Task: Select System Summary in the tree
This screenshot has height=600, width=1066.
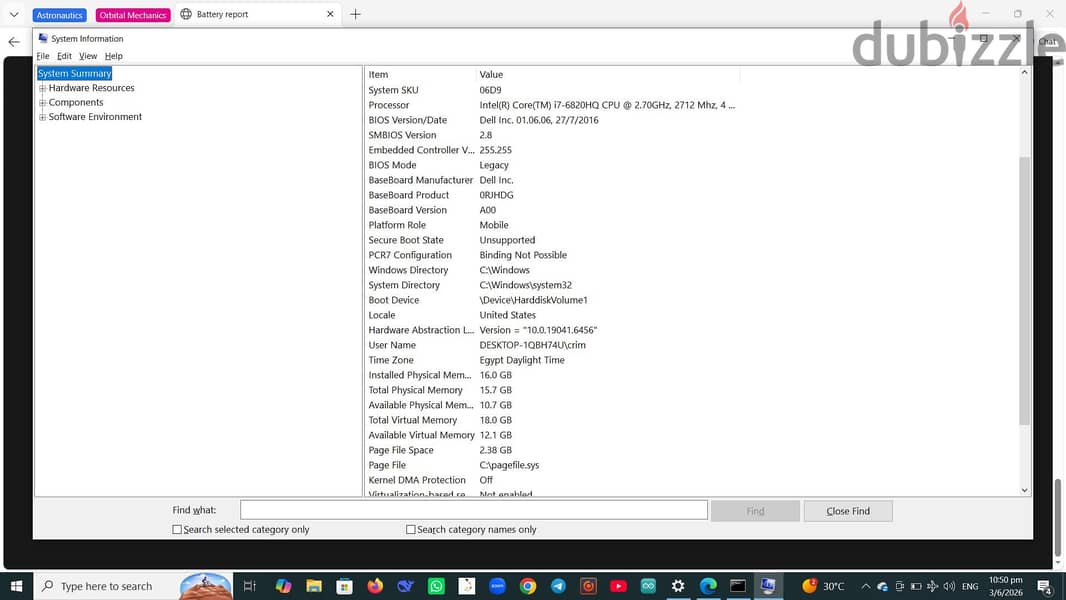Action: pyautogui.click(x=74, y=73)
